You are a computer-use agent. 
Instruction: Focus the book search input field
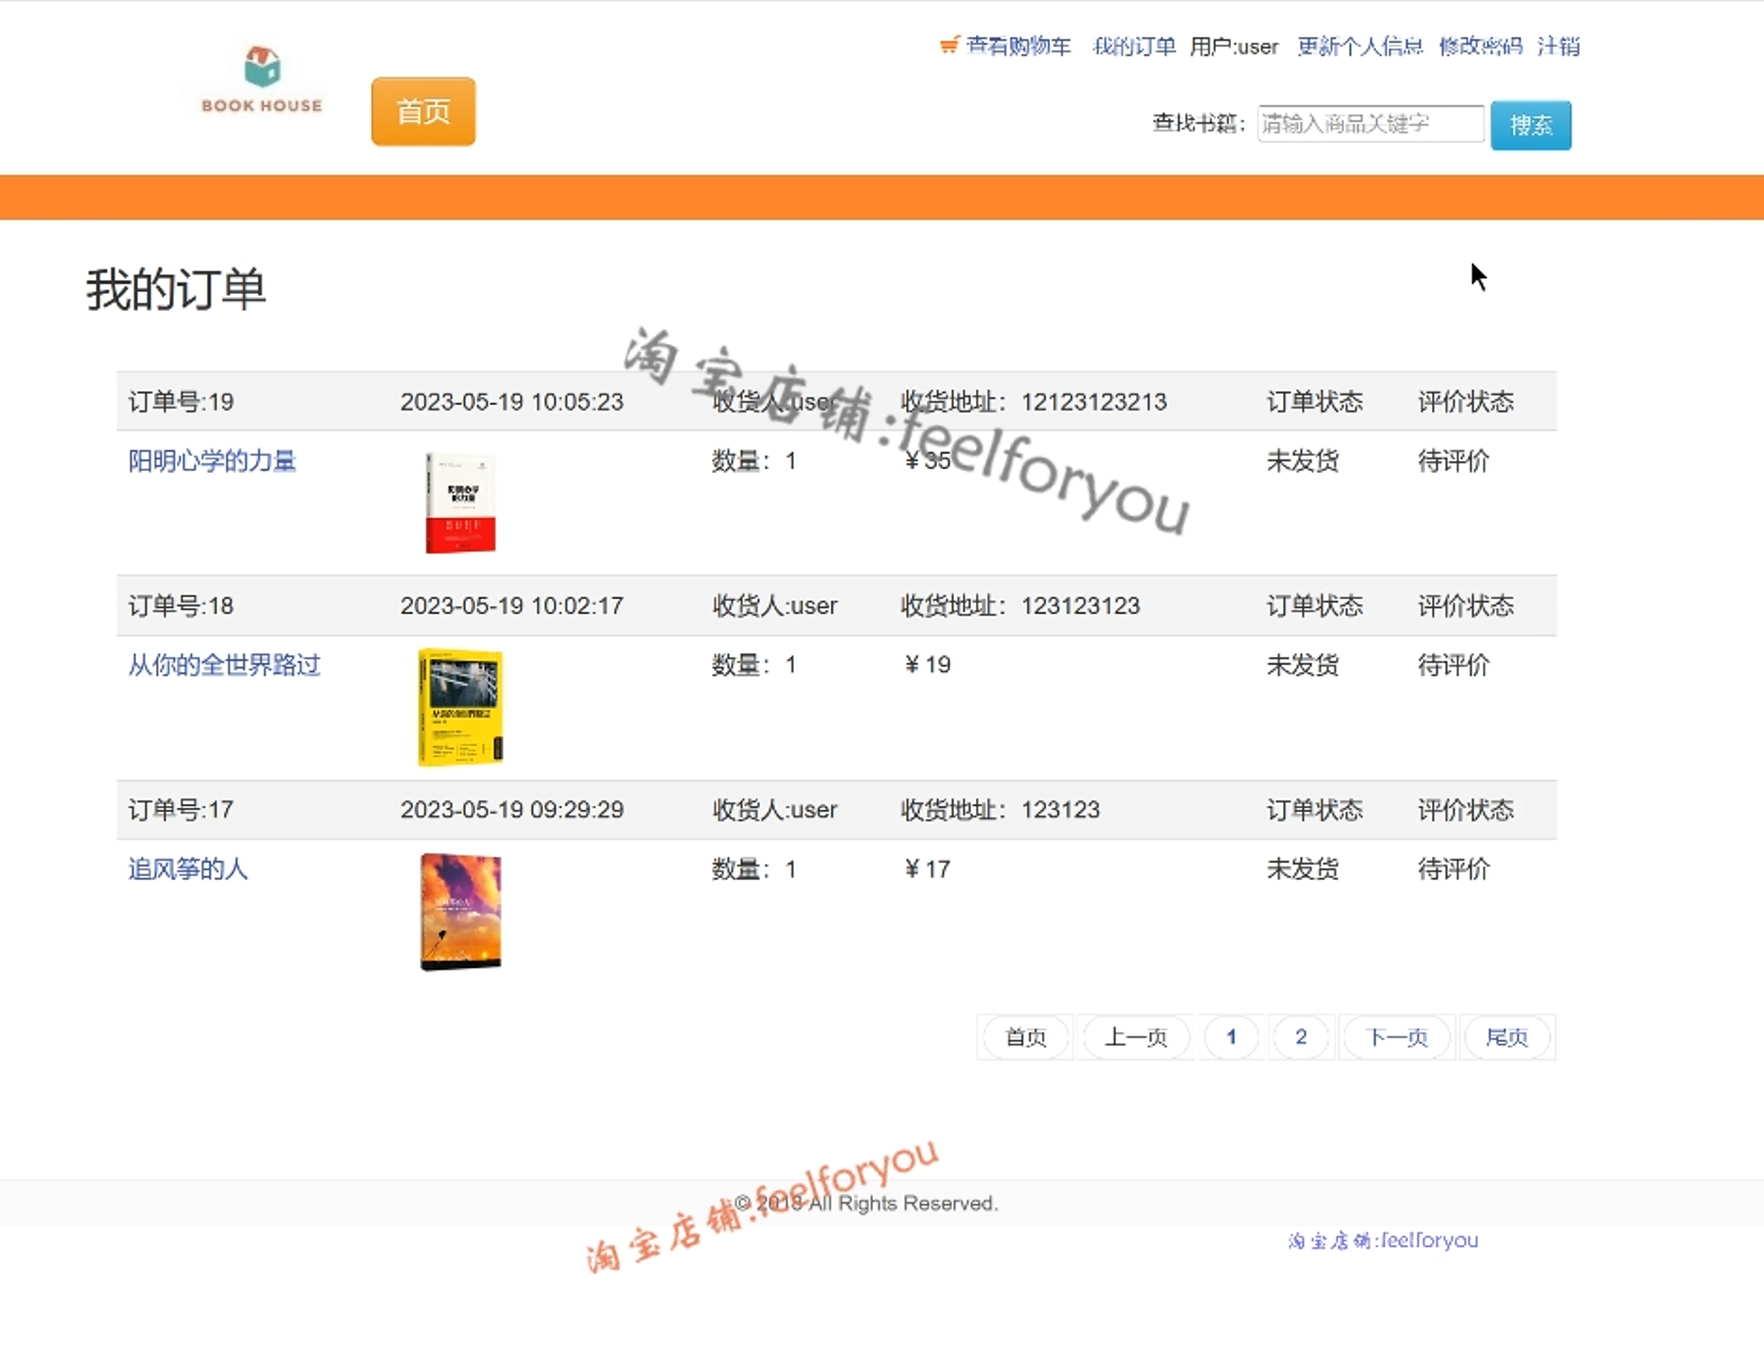(1370, 124)
